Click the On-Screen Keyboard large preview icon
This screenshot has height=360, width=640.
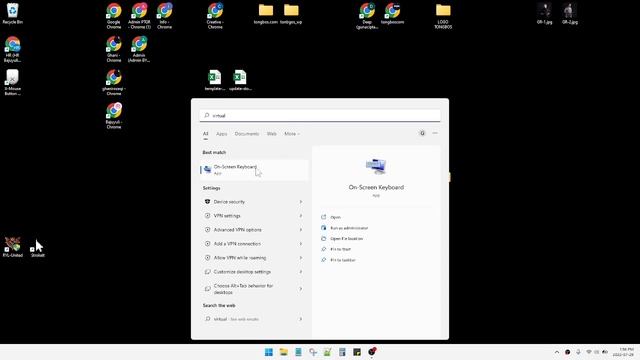[376, 167]
